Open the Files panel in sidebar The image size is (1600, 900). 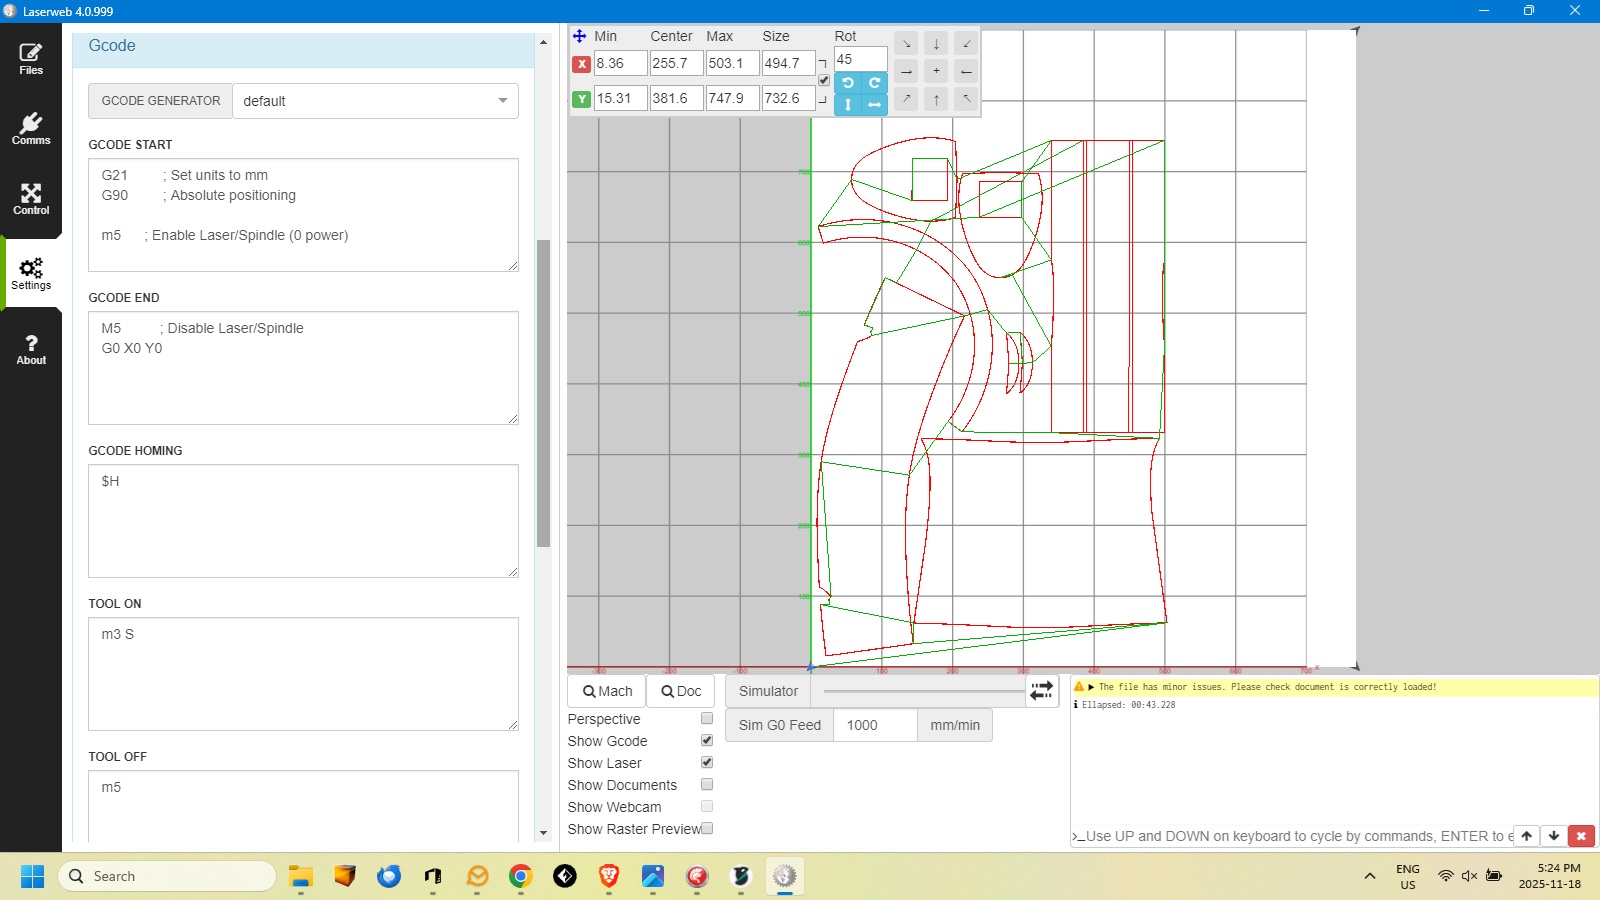pyautogui.click(x=31, y=59)
